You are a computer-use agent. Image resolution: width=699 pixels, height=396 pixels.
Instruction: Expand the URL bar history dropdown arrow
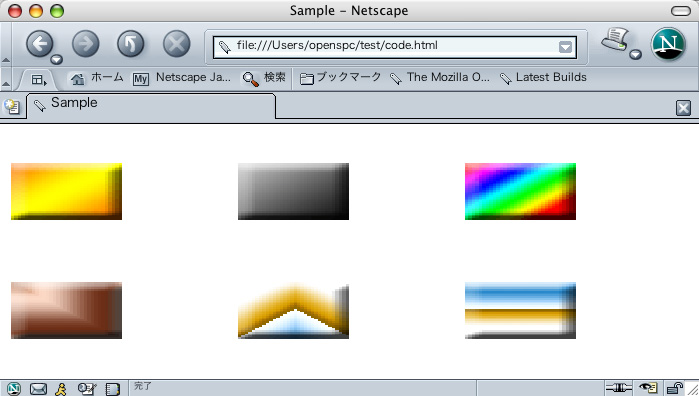(565, 47)
